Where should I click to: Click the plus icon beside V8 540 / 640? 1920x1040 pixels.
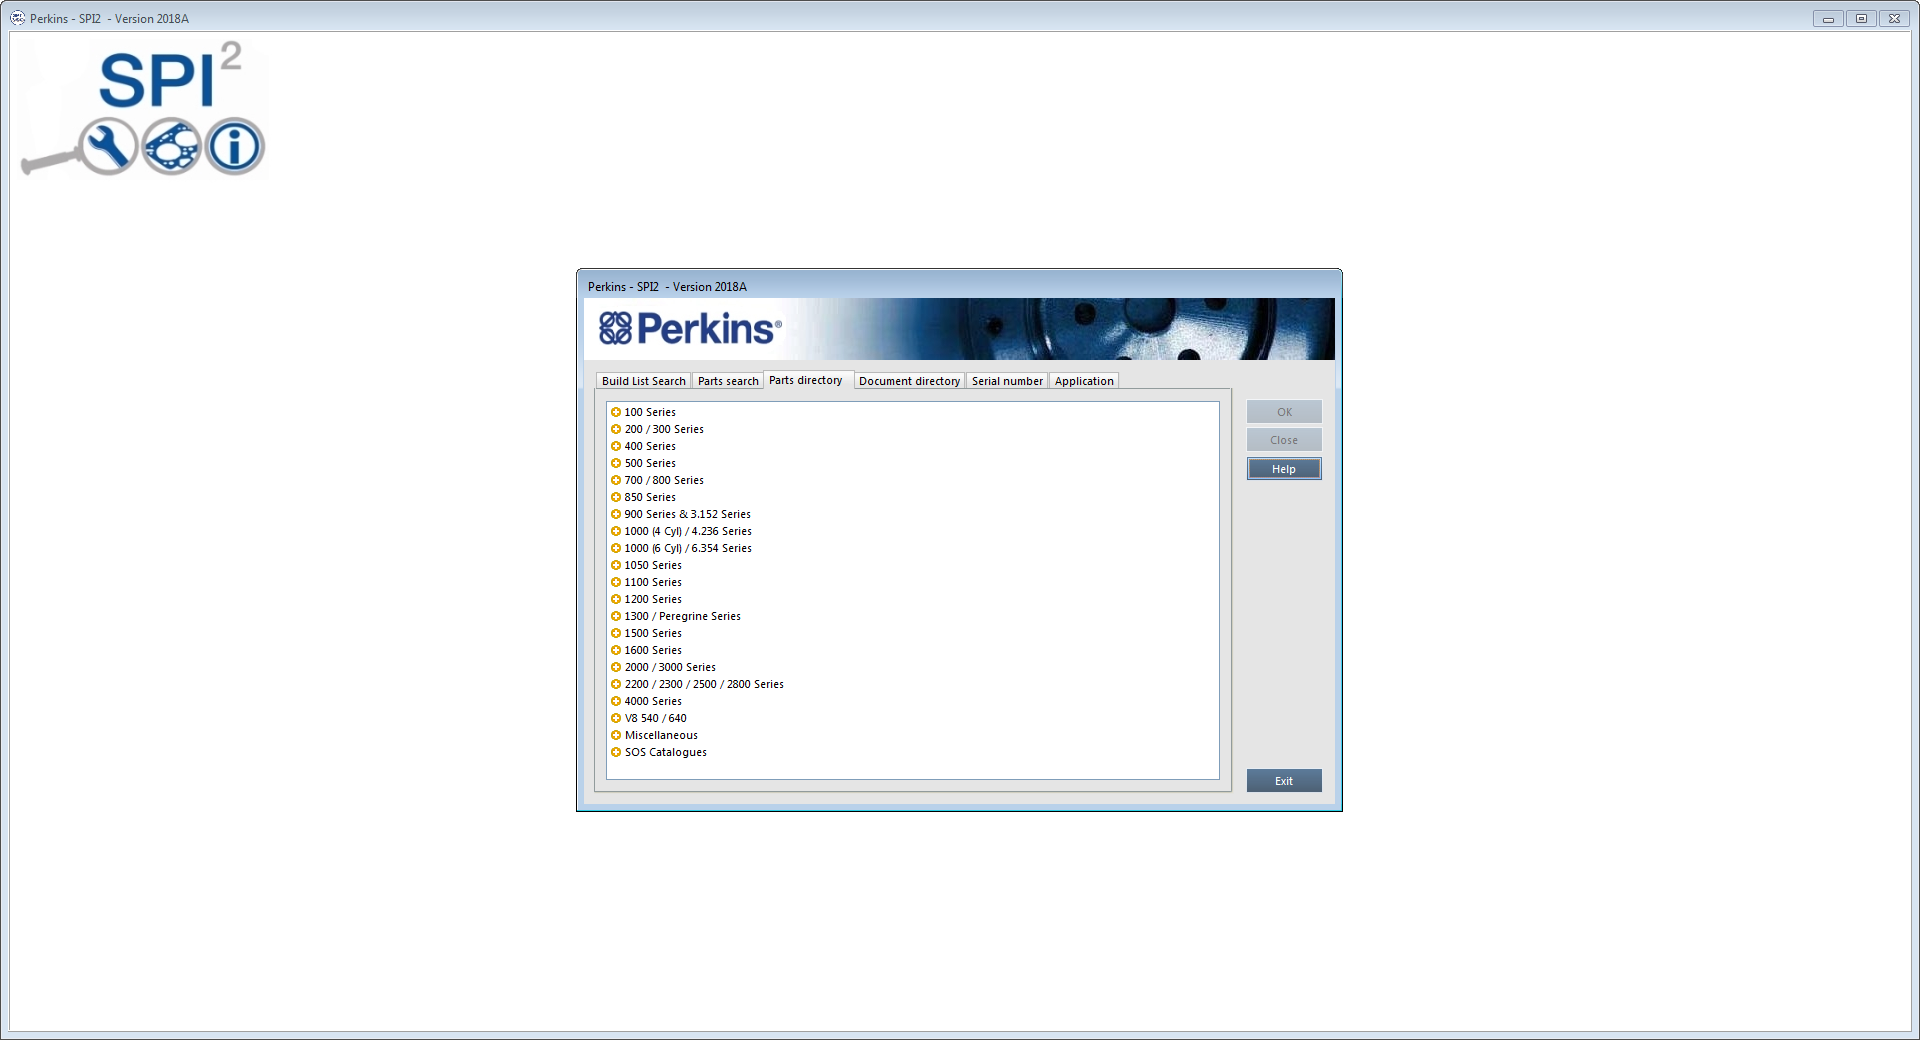[616, 718]
